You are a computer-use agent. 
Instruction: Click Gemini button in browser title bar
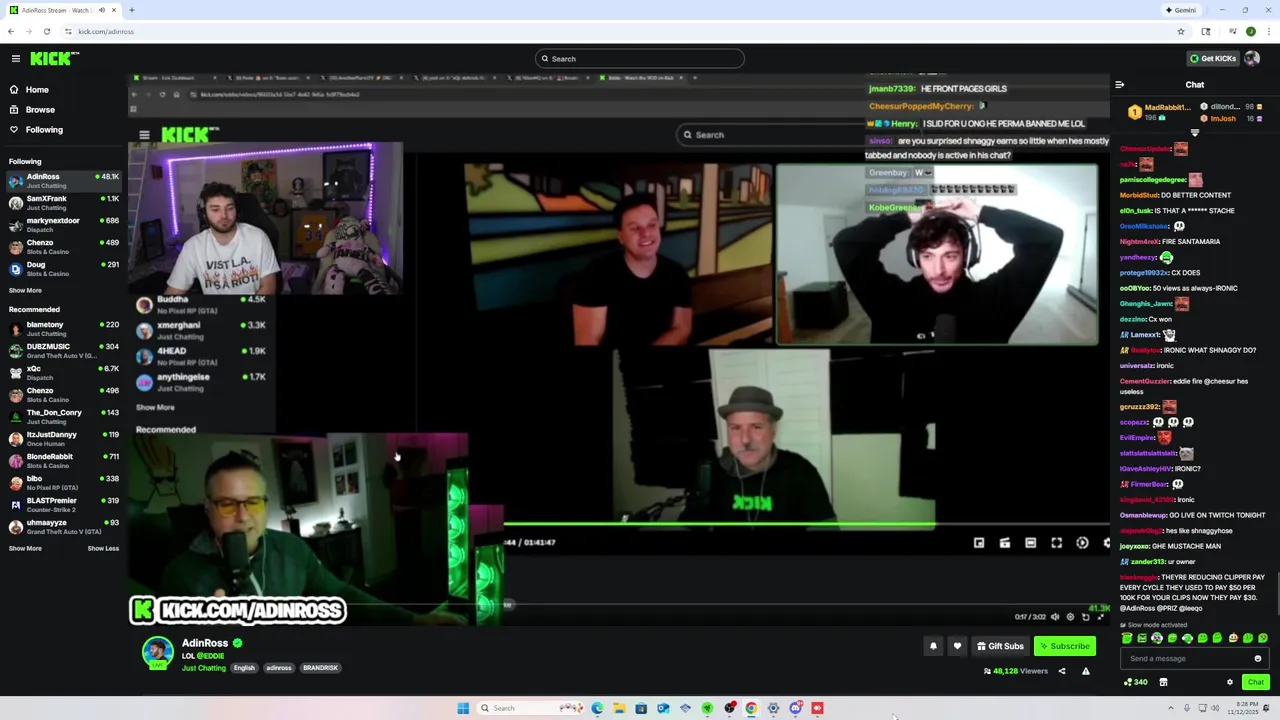point(1181,10)
